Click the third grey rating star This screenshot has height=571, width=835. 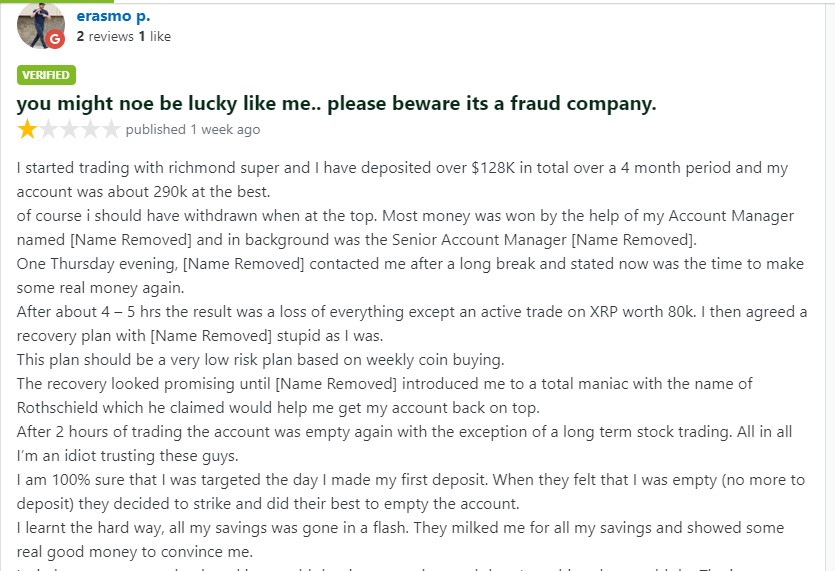tap(69, 129)
